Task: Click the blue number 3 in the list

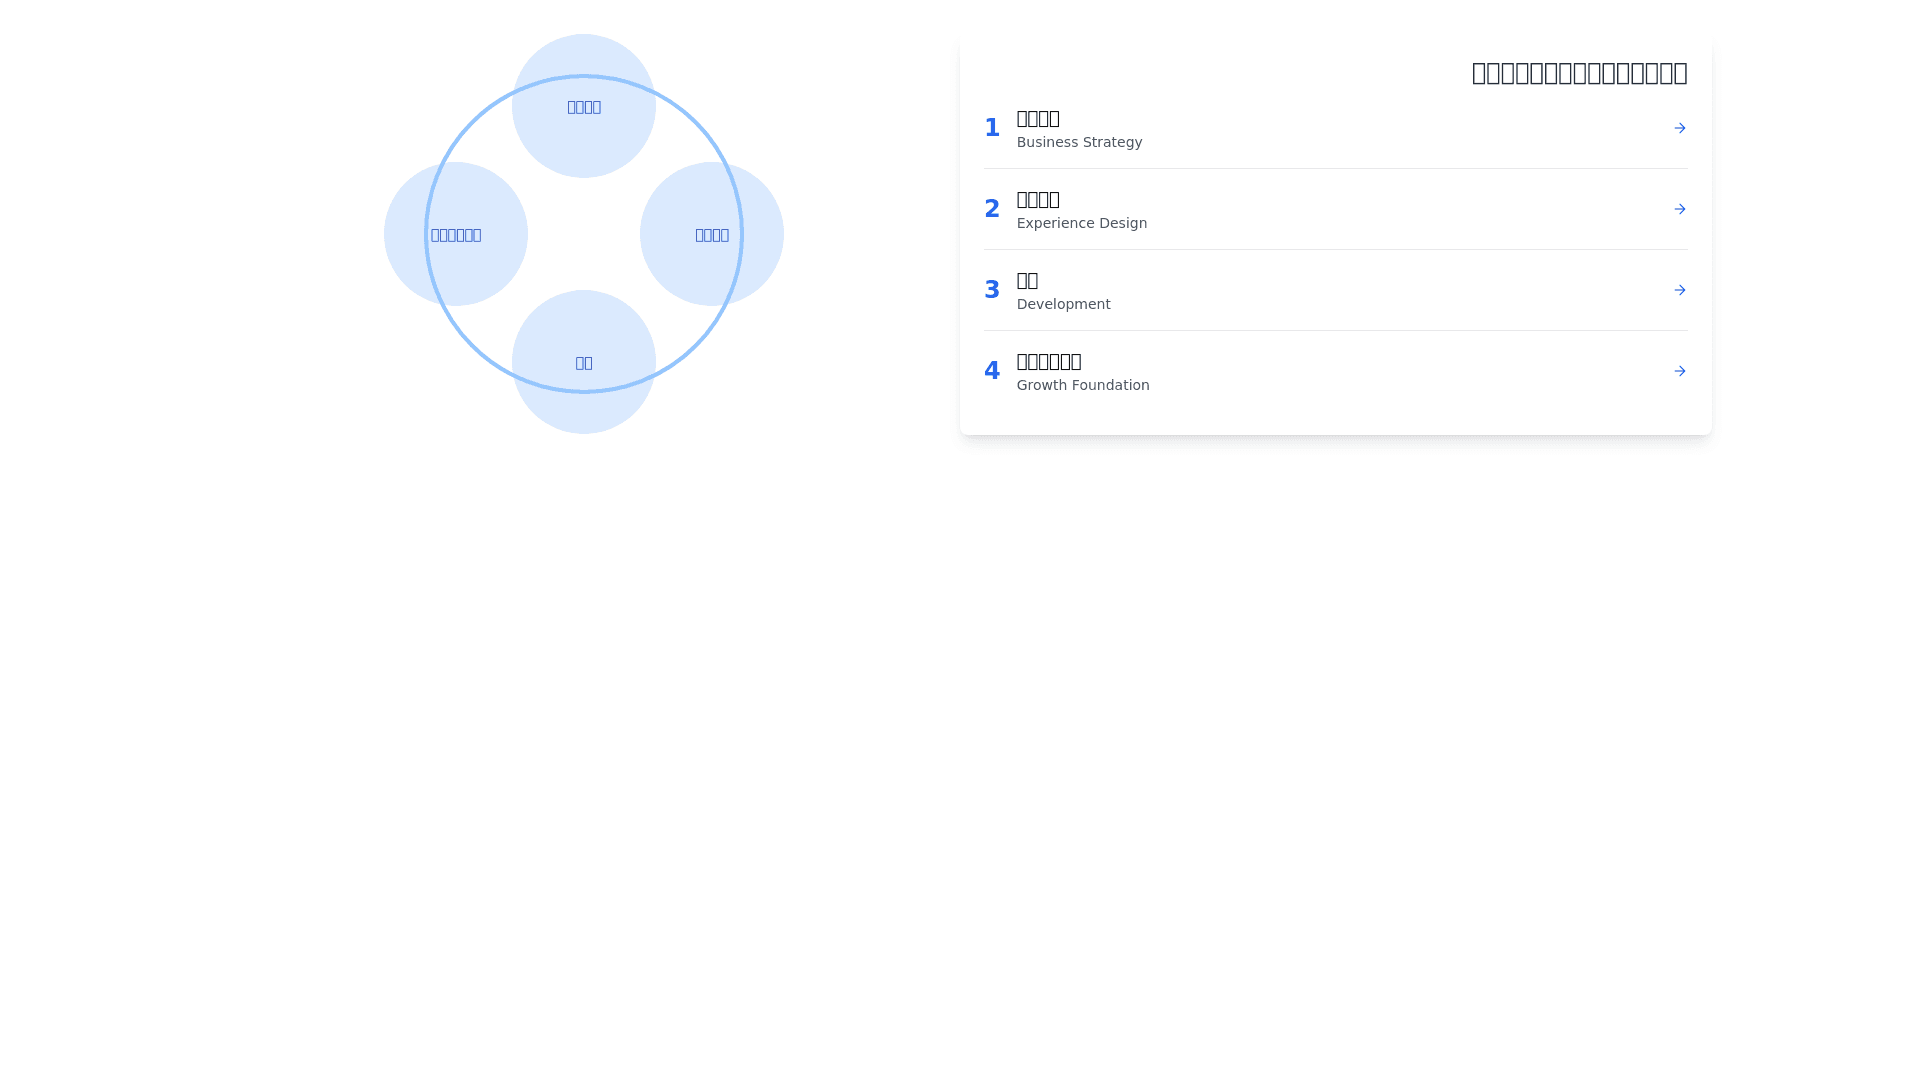Action: click(x=991, y=290)
